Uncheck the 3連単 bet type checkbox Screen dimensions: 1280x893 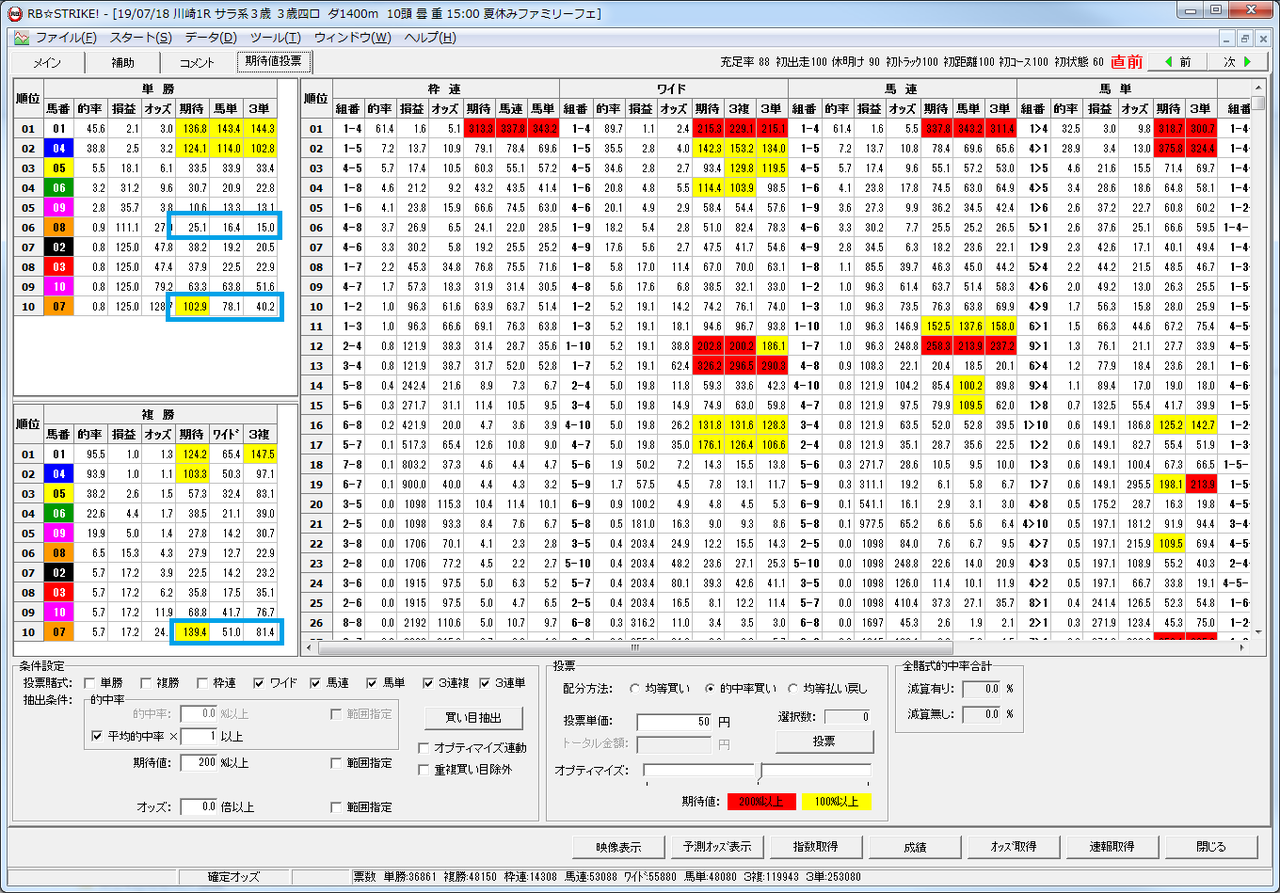click(x=486, y=683)
